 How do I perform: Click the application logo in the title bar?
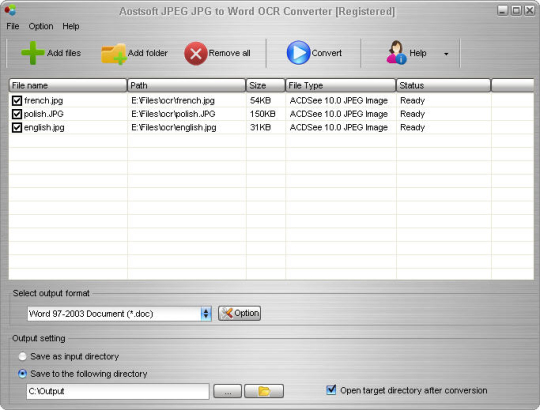[10, 10]
